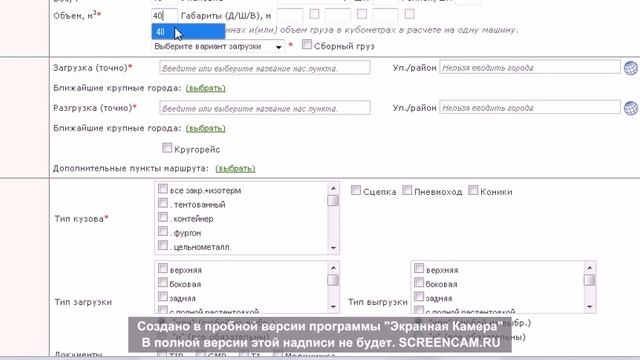Click the second dimensions (width) input field

(x=338, y=16)
